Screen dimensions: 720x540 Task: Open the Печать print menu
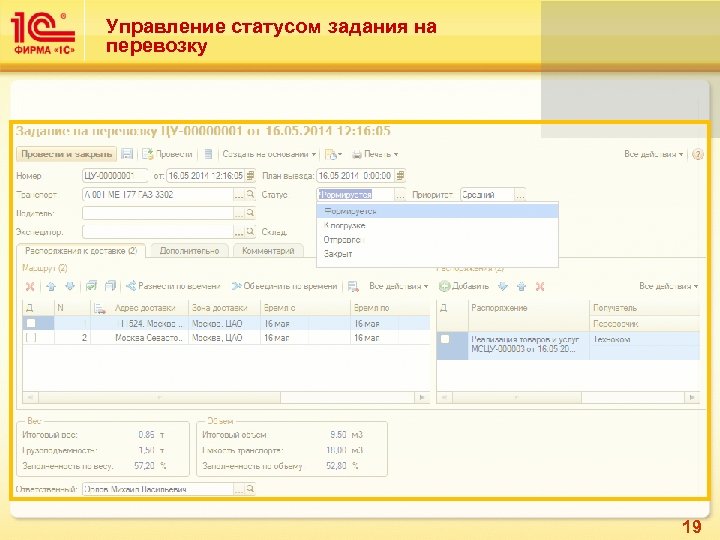click(375, 154)
